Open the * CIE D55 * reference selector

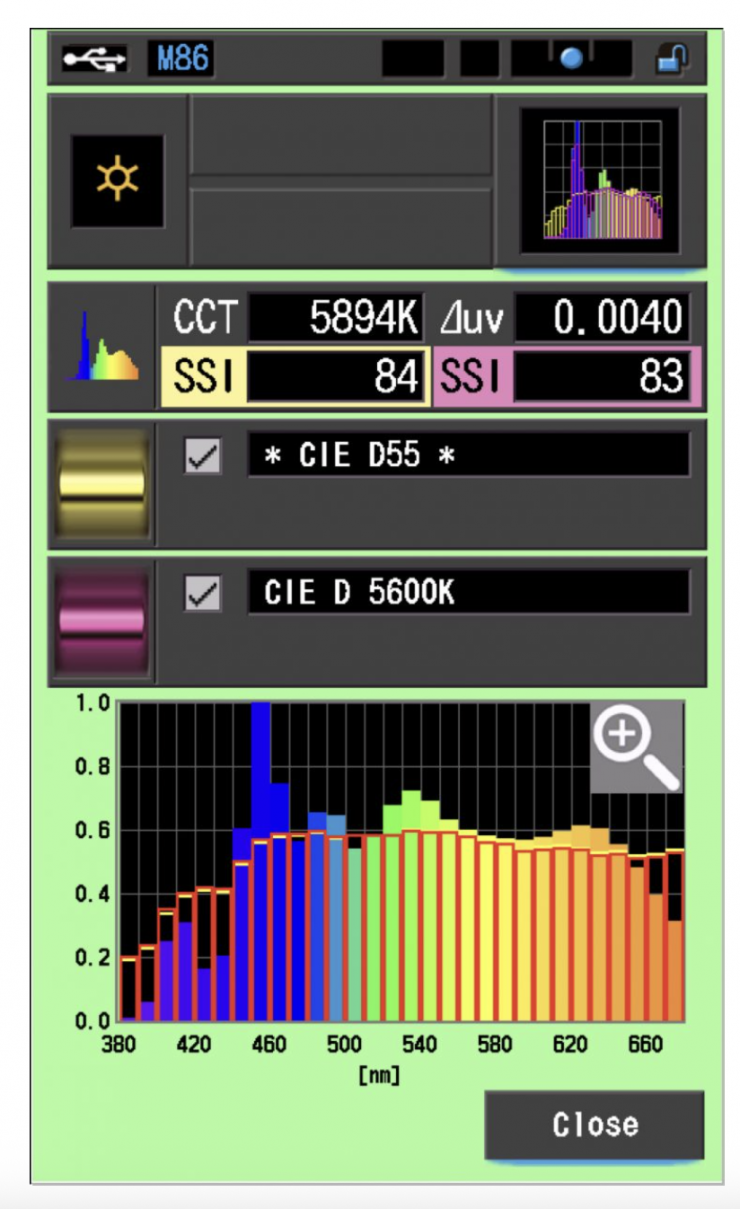468,456
